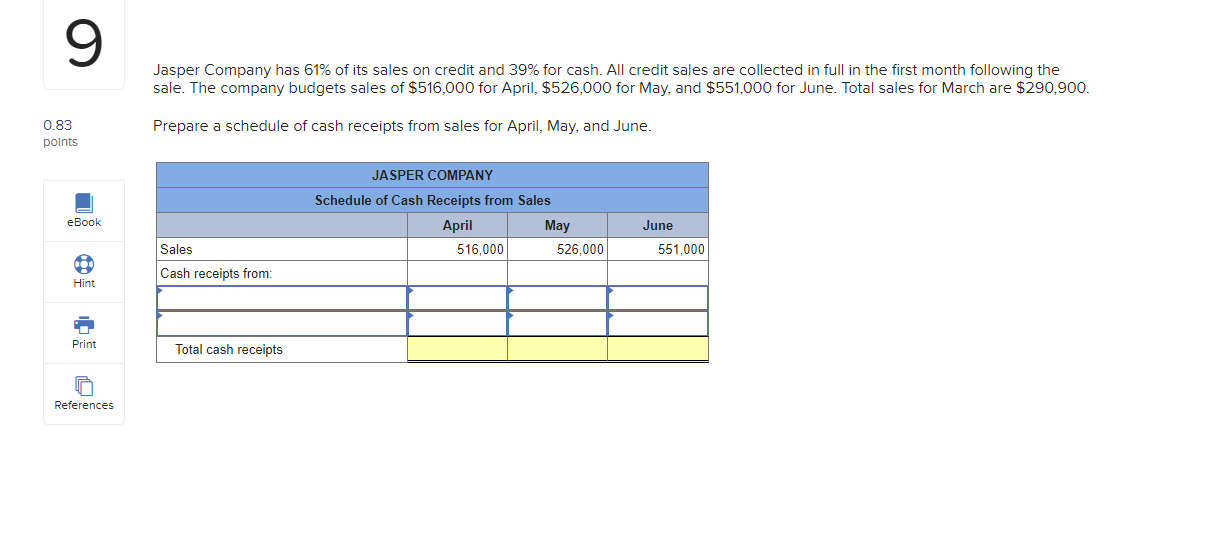Select first receipts row May input cell
The image size is (1231, 540).
coord(557,298)
